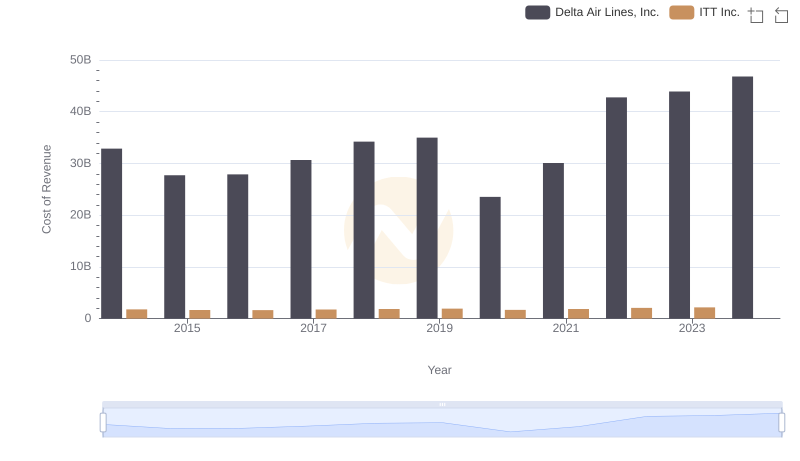The height and width of the screenshot is (461, 800).
Task: Click ITT bar for 2017
Action: tap(326, 314)
